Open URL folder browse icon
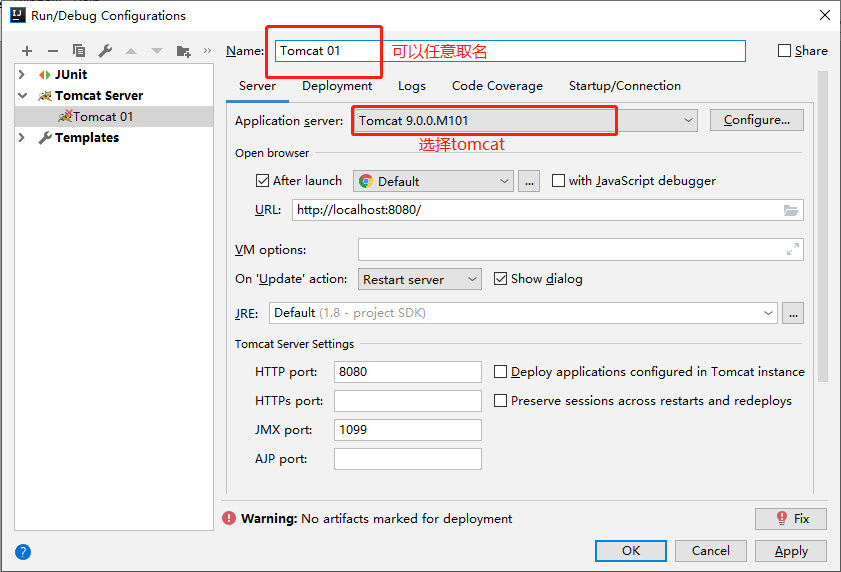This screenshot has height=572, width=841. click(x=791, y=210)
